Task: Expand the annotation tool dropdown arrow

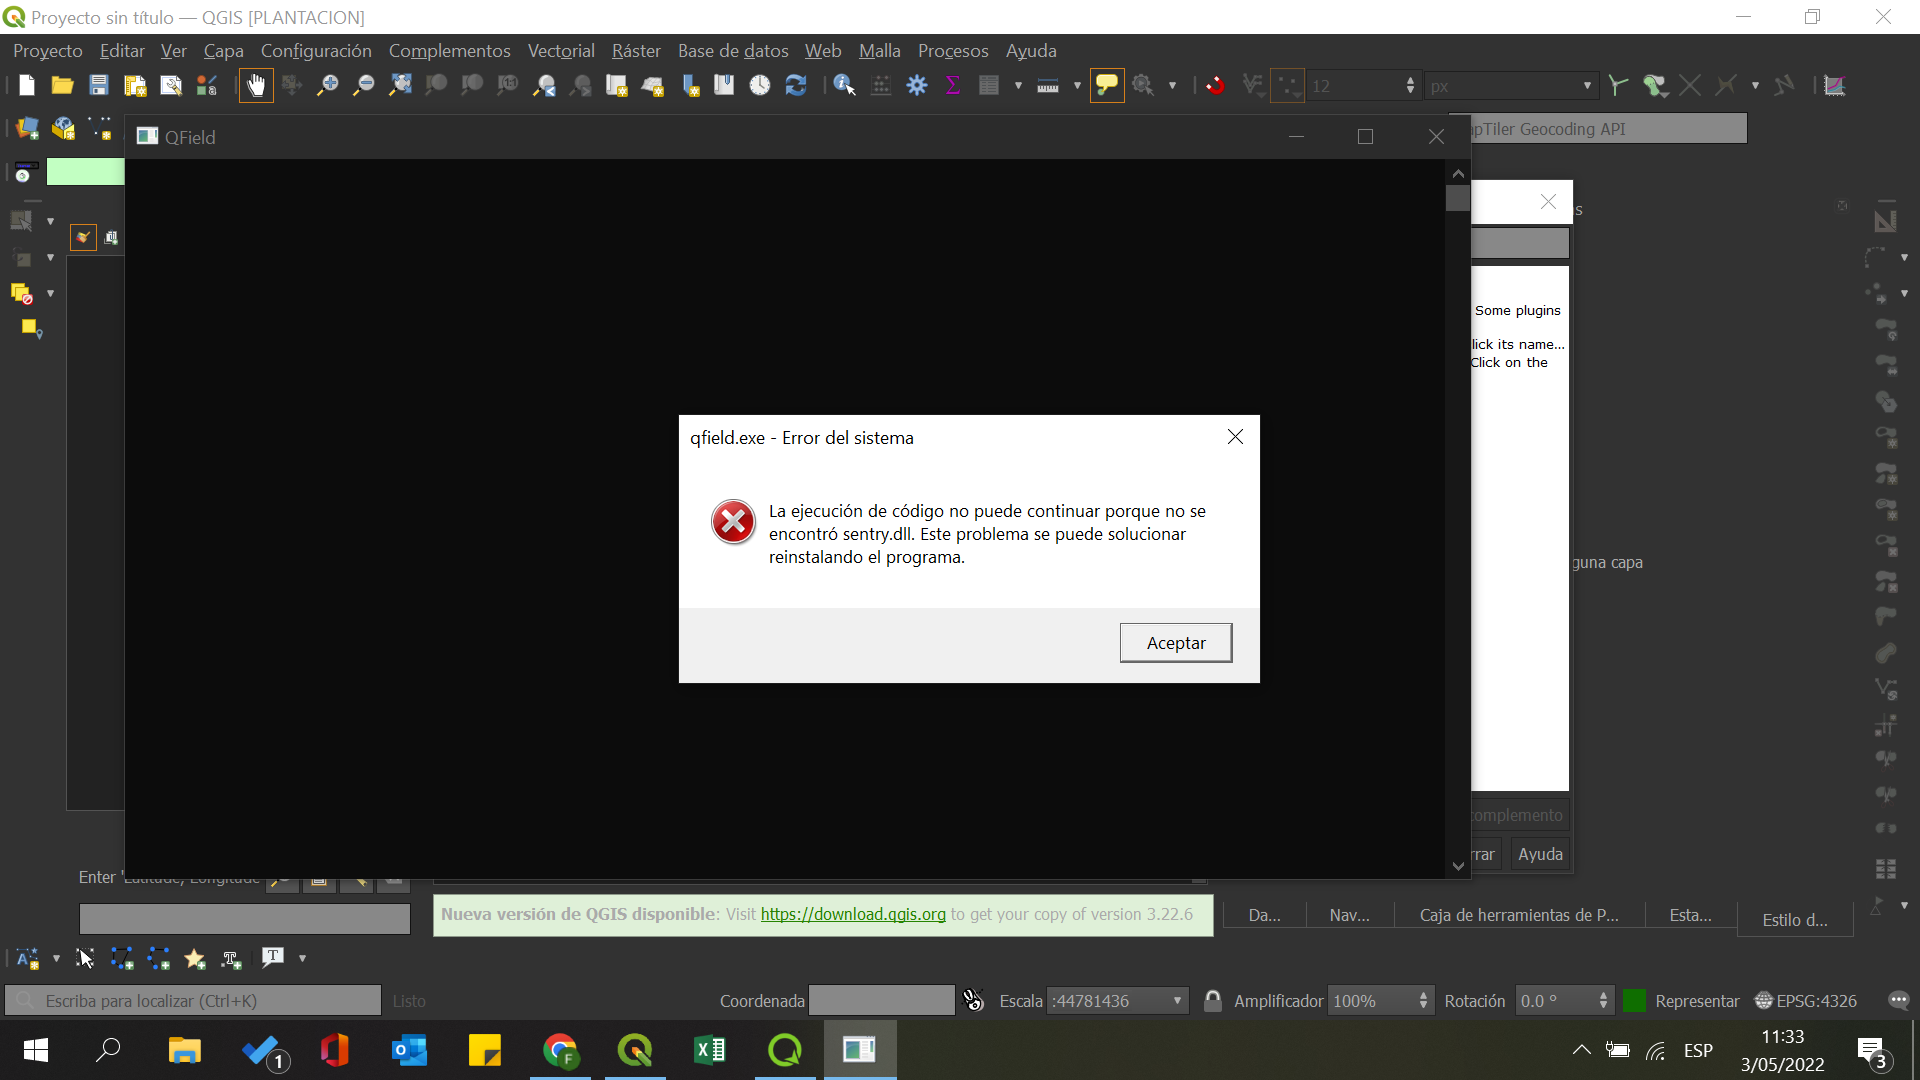Action: click(x=303, y=958)
